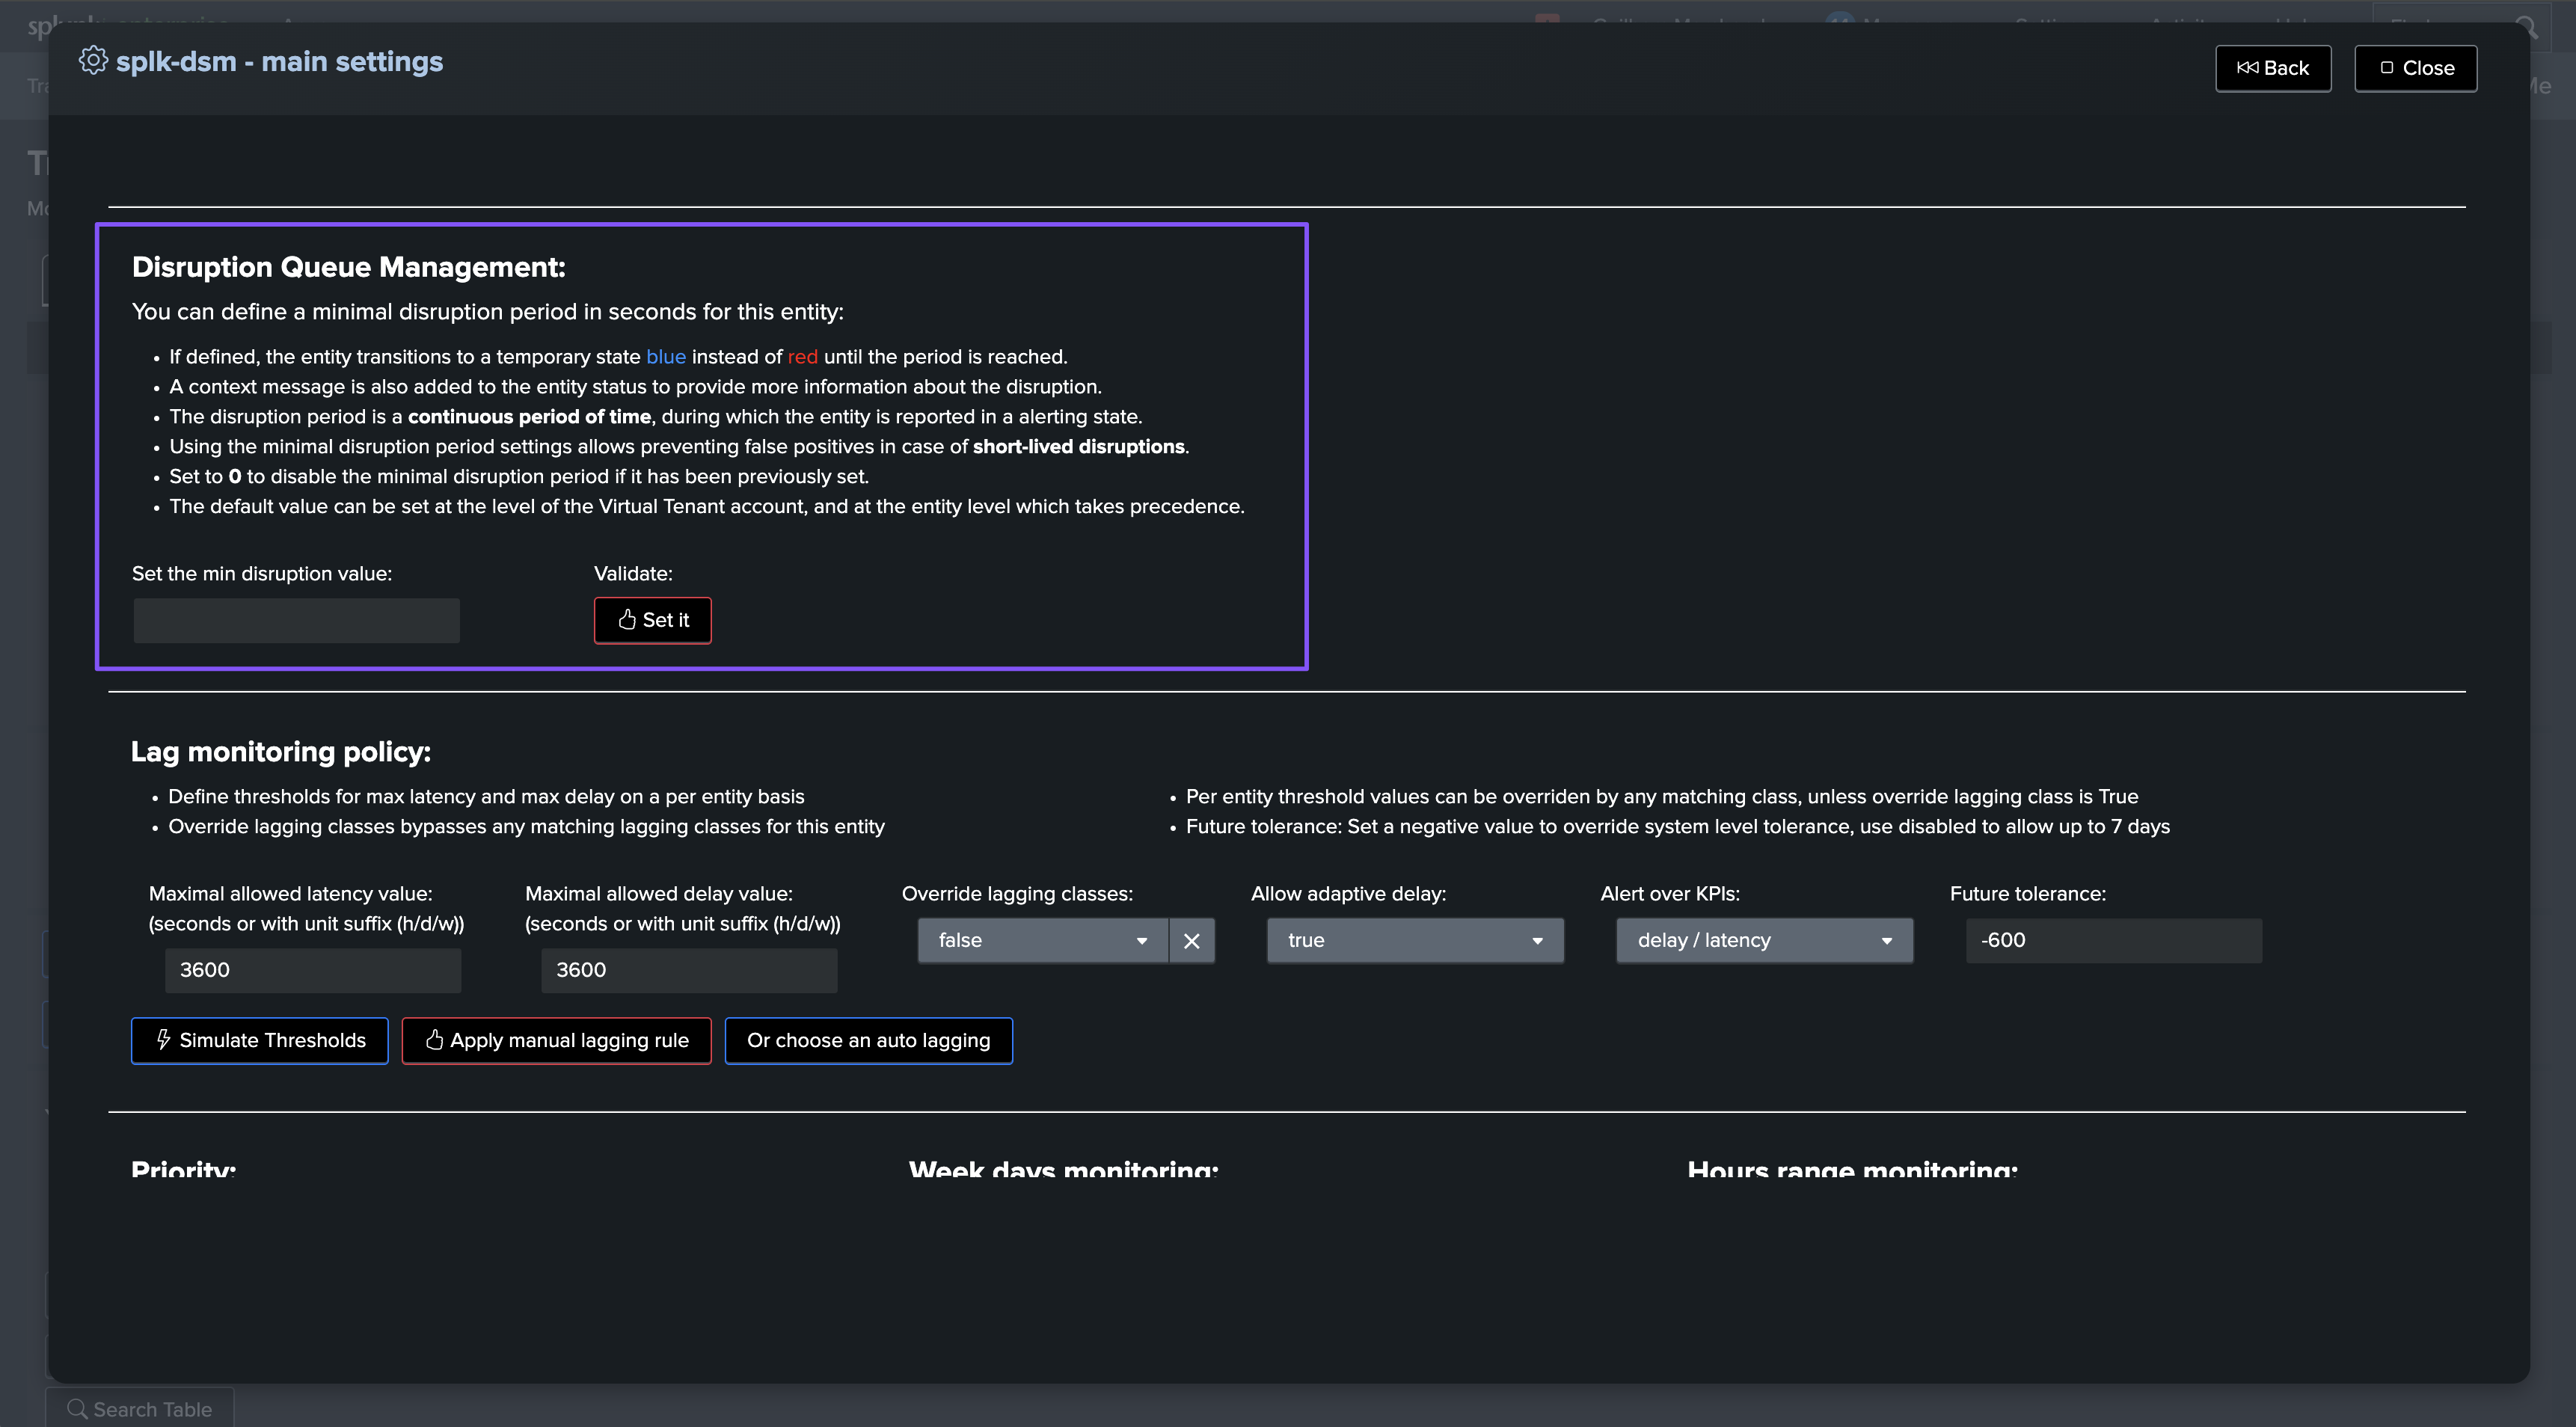Expand the Allow adaptive delay dropdown

[x=1414, y=940]
